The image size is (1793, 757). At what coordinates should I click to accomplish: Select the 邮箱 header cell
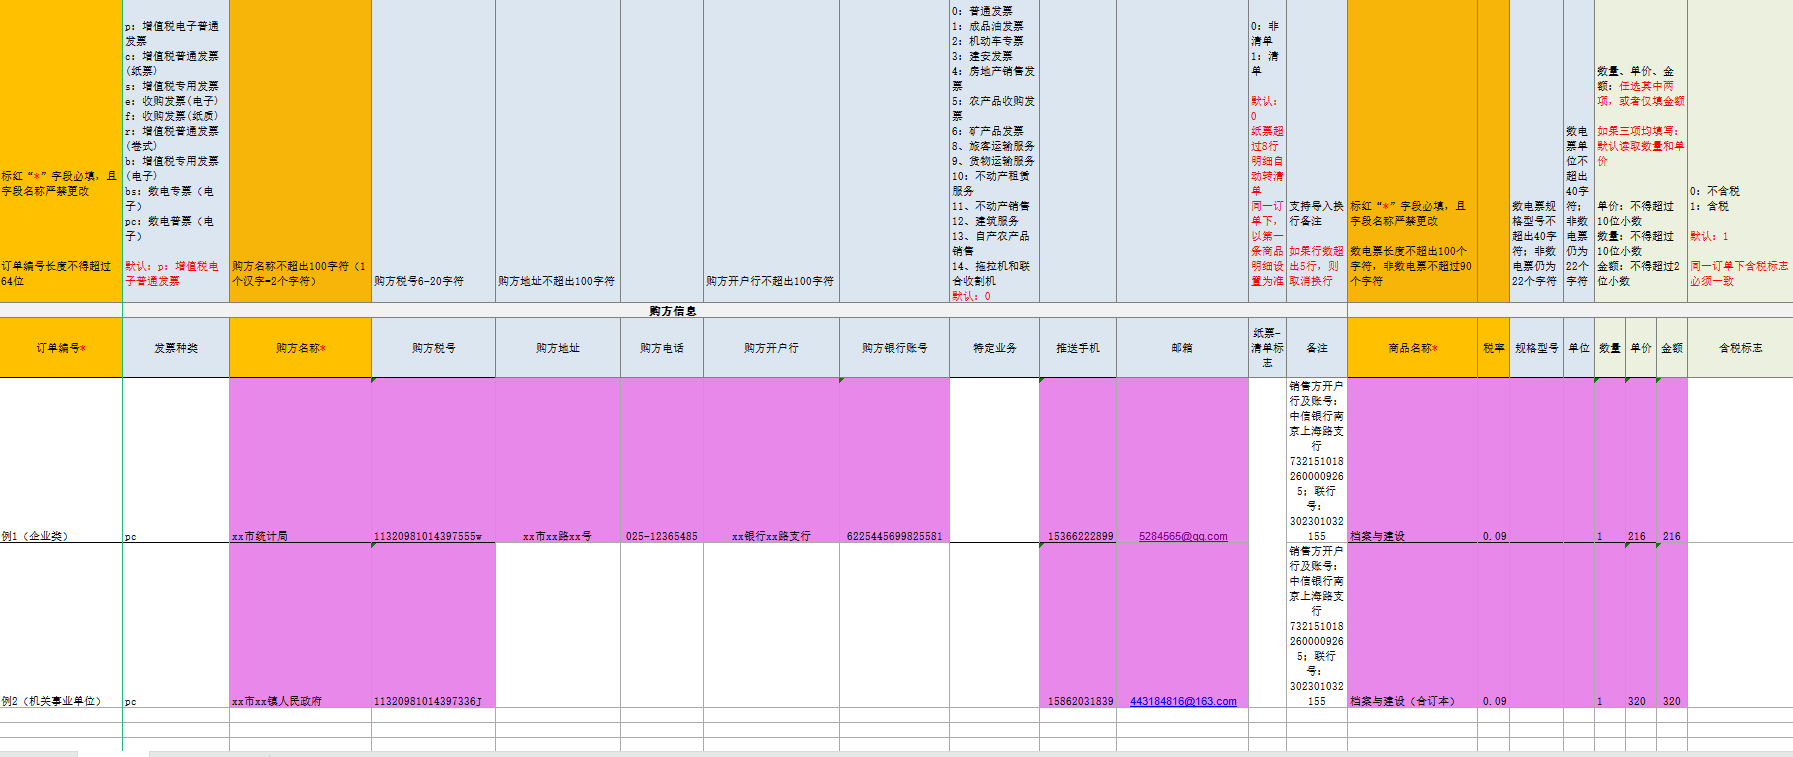tap(1182, 348)
